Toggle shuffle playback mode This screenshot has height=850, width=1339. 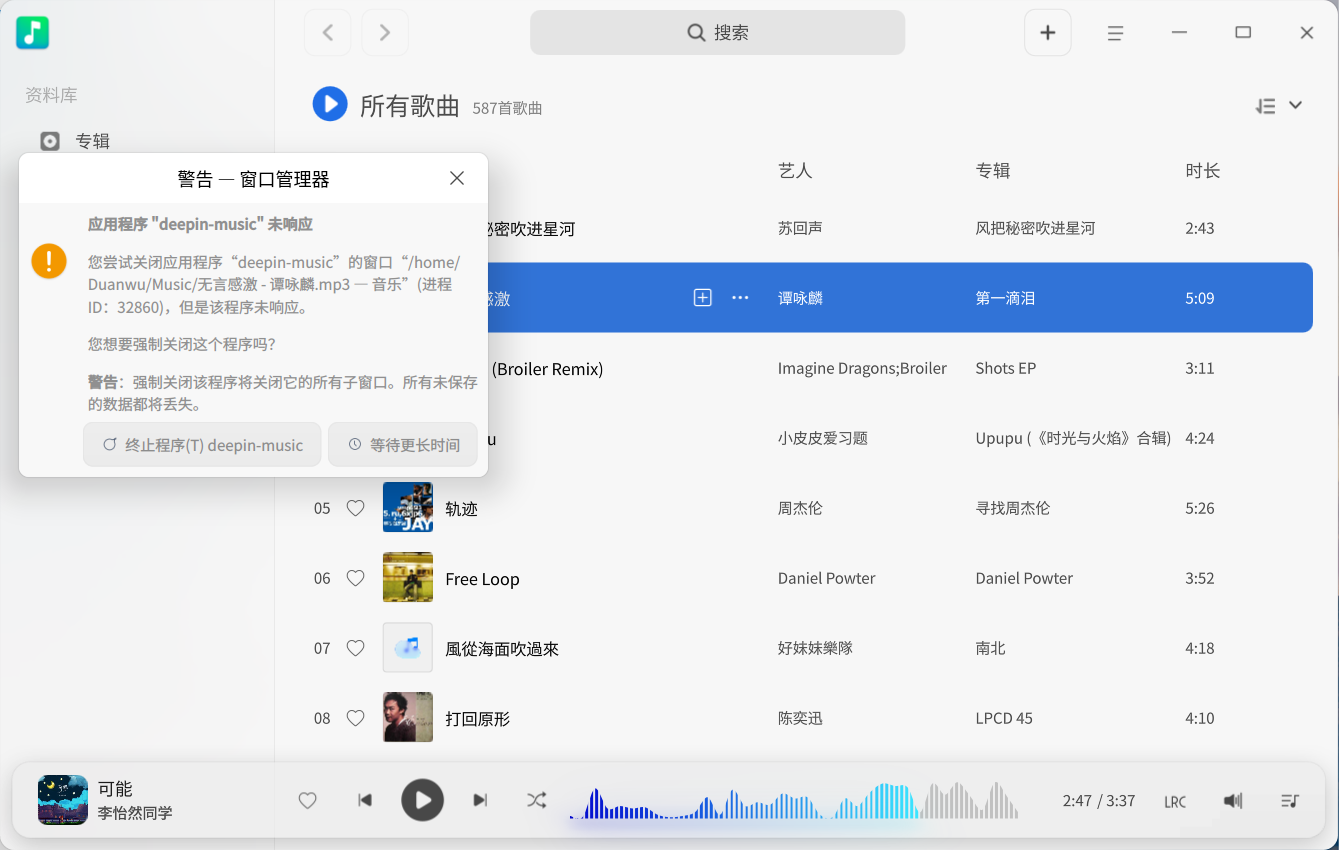537,800
